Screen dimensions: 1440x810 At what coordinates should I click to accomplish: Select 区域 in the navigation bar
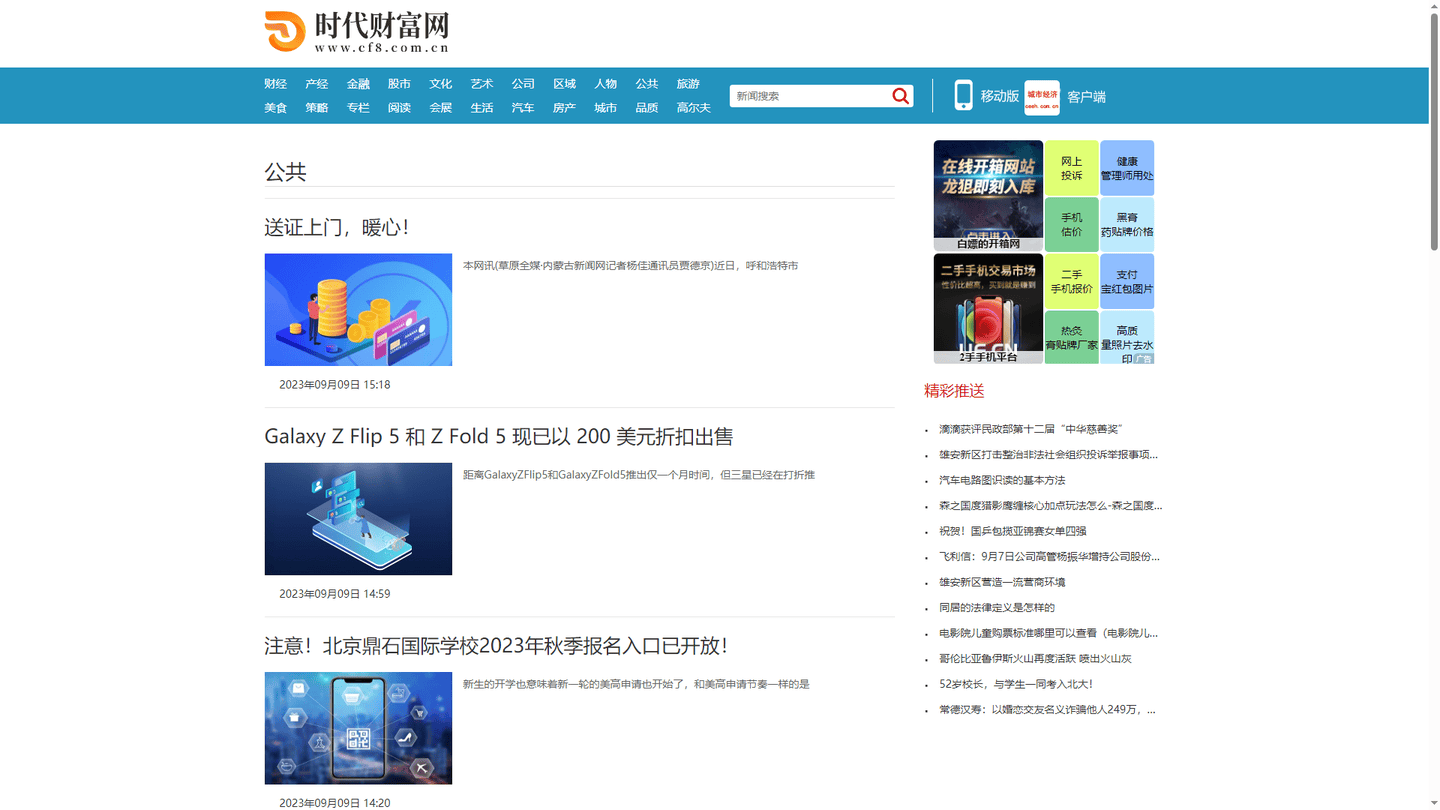[x=565, y=84]
